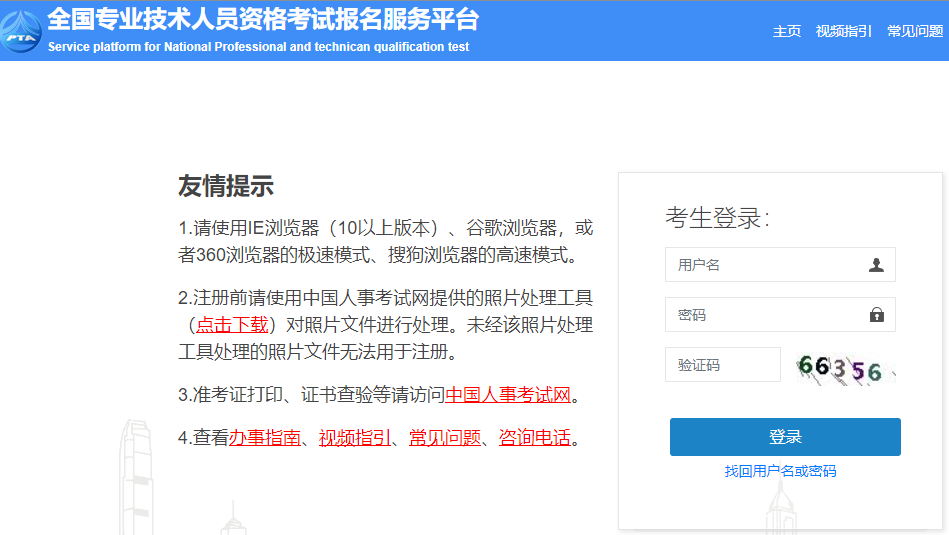Open the red 咨询电话 link
Image resolution: width=949 pixels, height=535 pixels.
pyautogui.click(x=535, y=438)
